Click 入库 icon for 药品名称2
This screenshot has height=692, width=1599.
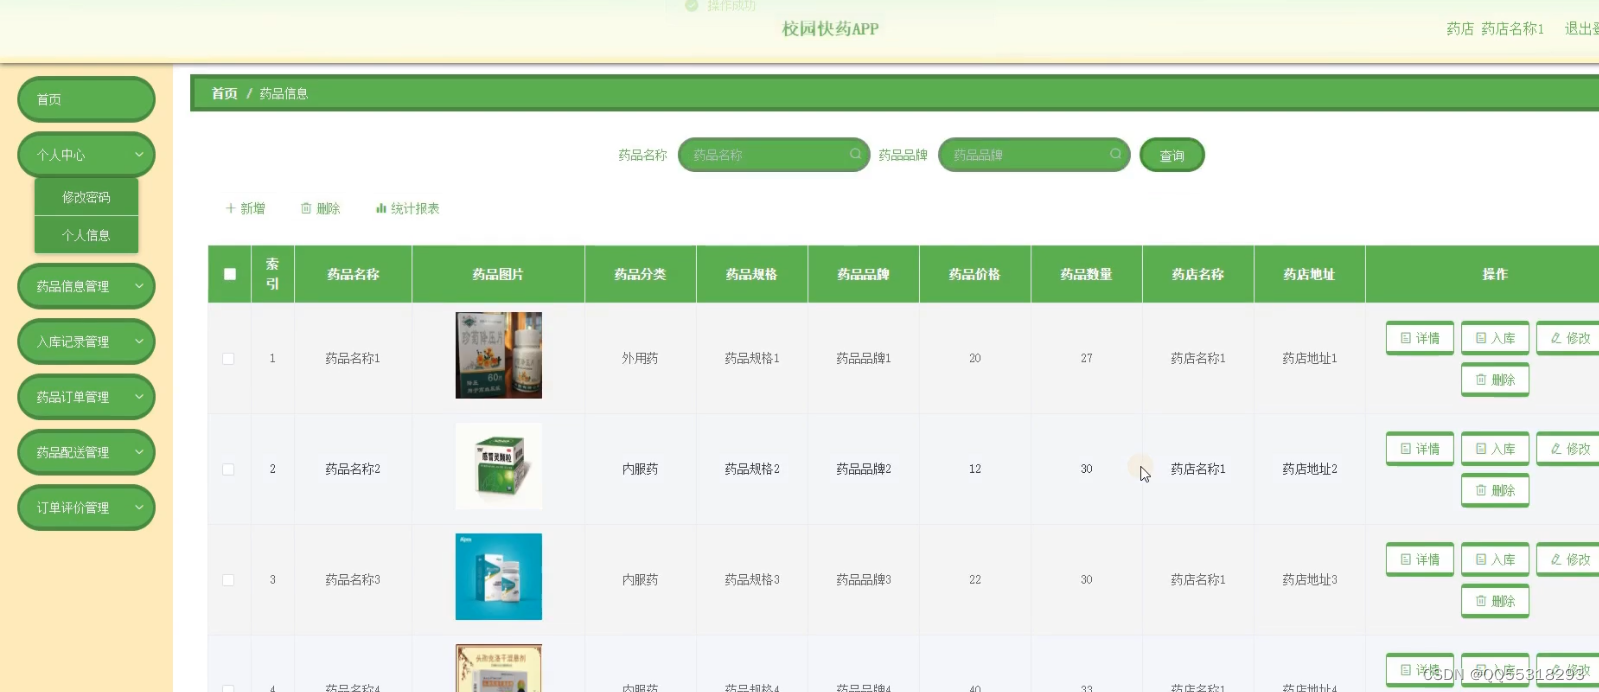(x=1481, y=449)
